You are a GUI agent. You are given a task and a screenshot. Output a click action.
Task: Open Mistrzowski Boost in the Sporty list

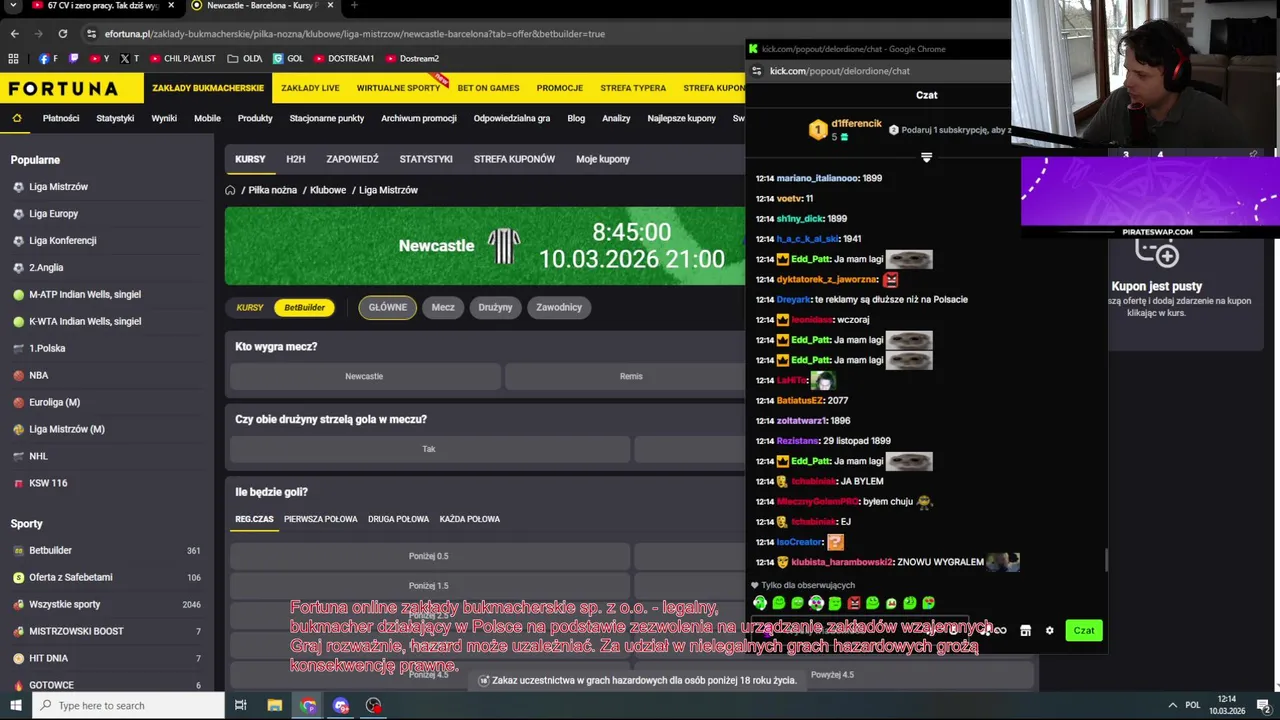coord(76,631)
